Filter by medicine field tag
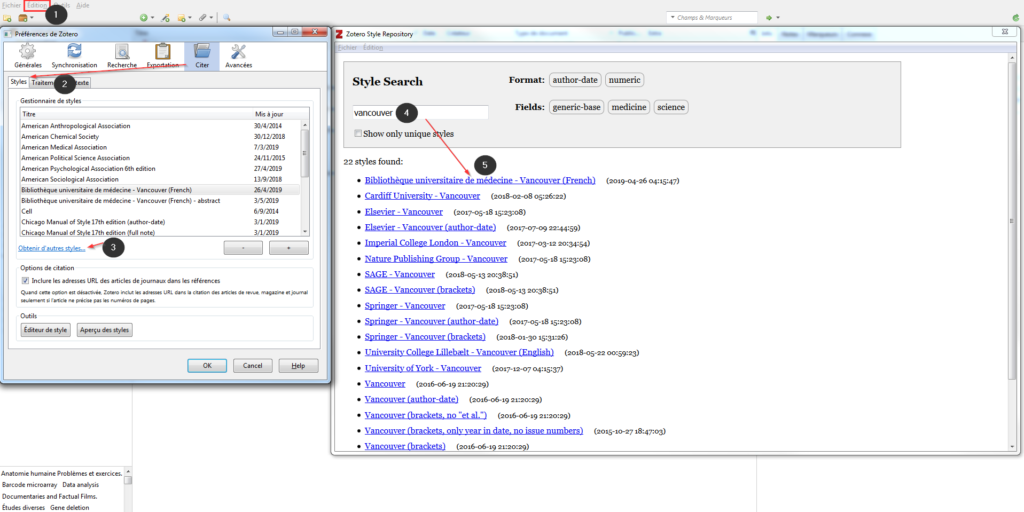The height and width of the screenshot is (512, 1024). pos(629,107)
